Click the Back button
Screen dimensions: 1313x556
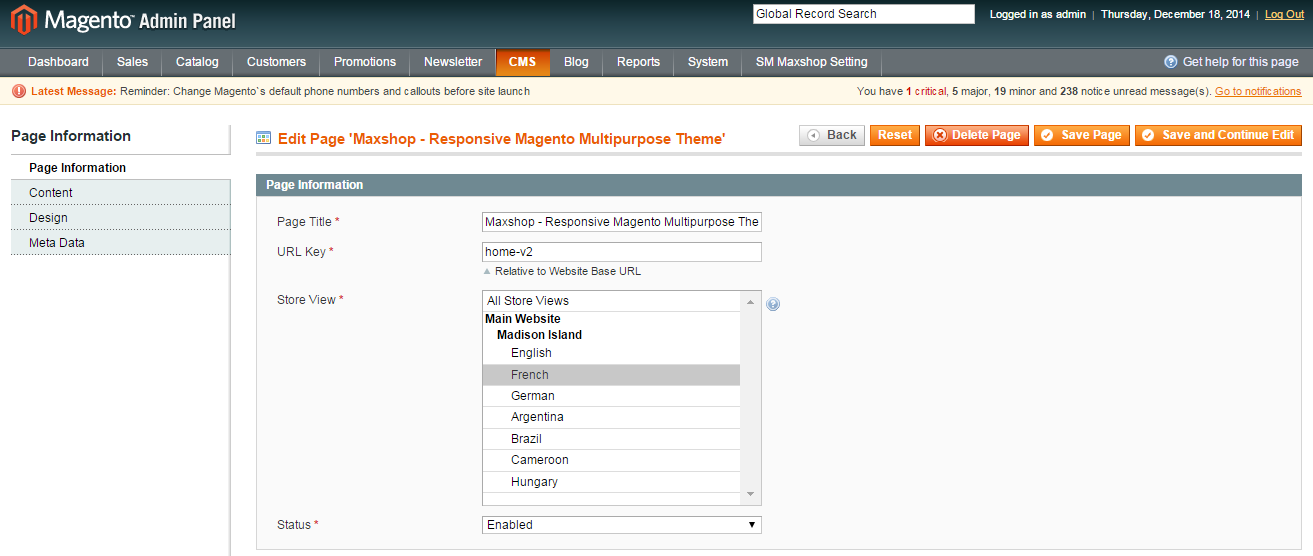click(832, 135)
